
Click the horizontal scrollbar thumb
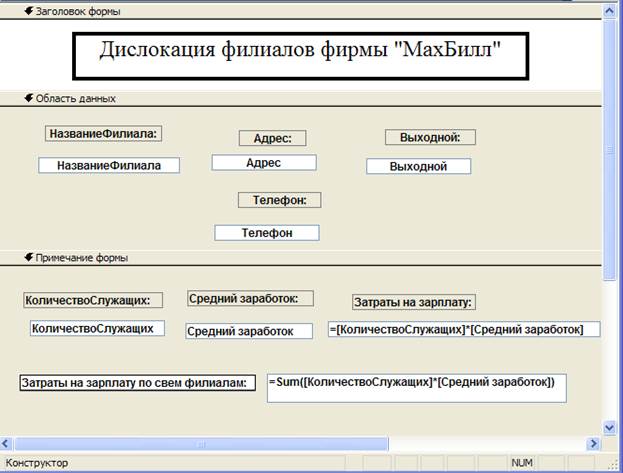[x=201, y=444]
